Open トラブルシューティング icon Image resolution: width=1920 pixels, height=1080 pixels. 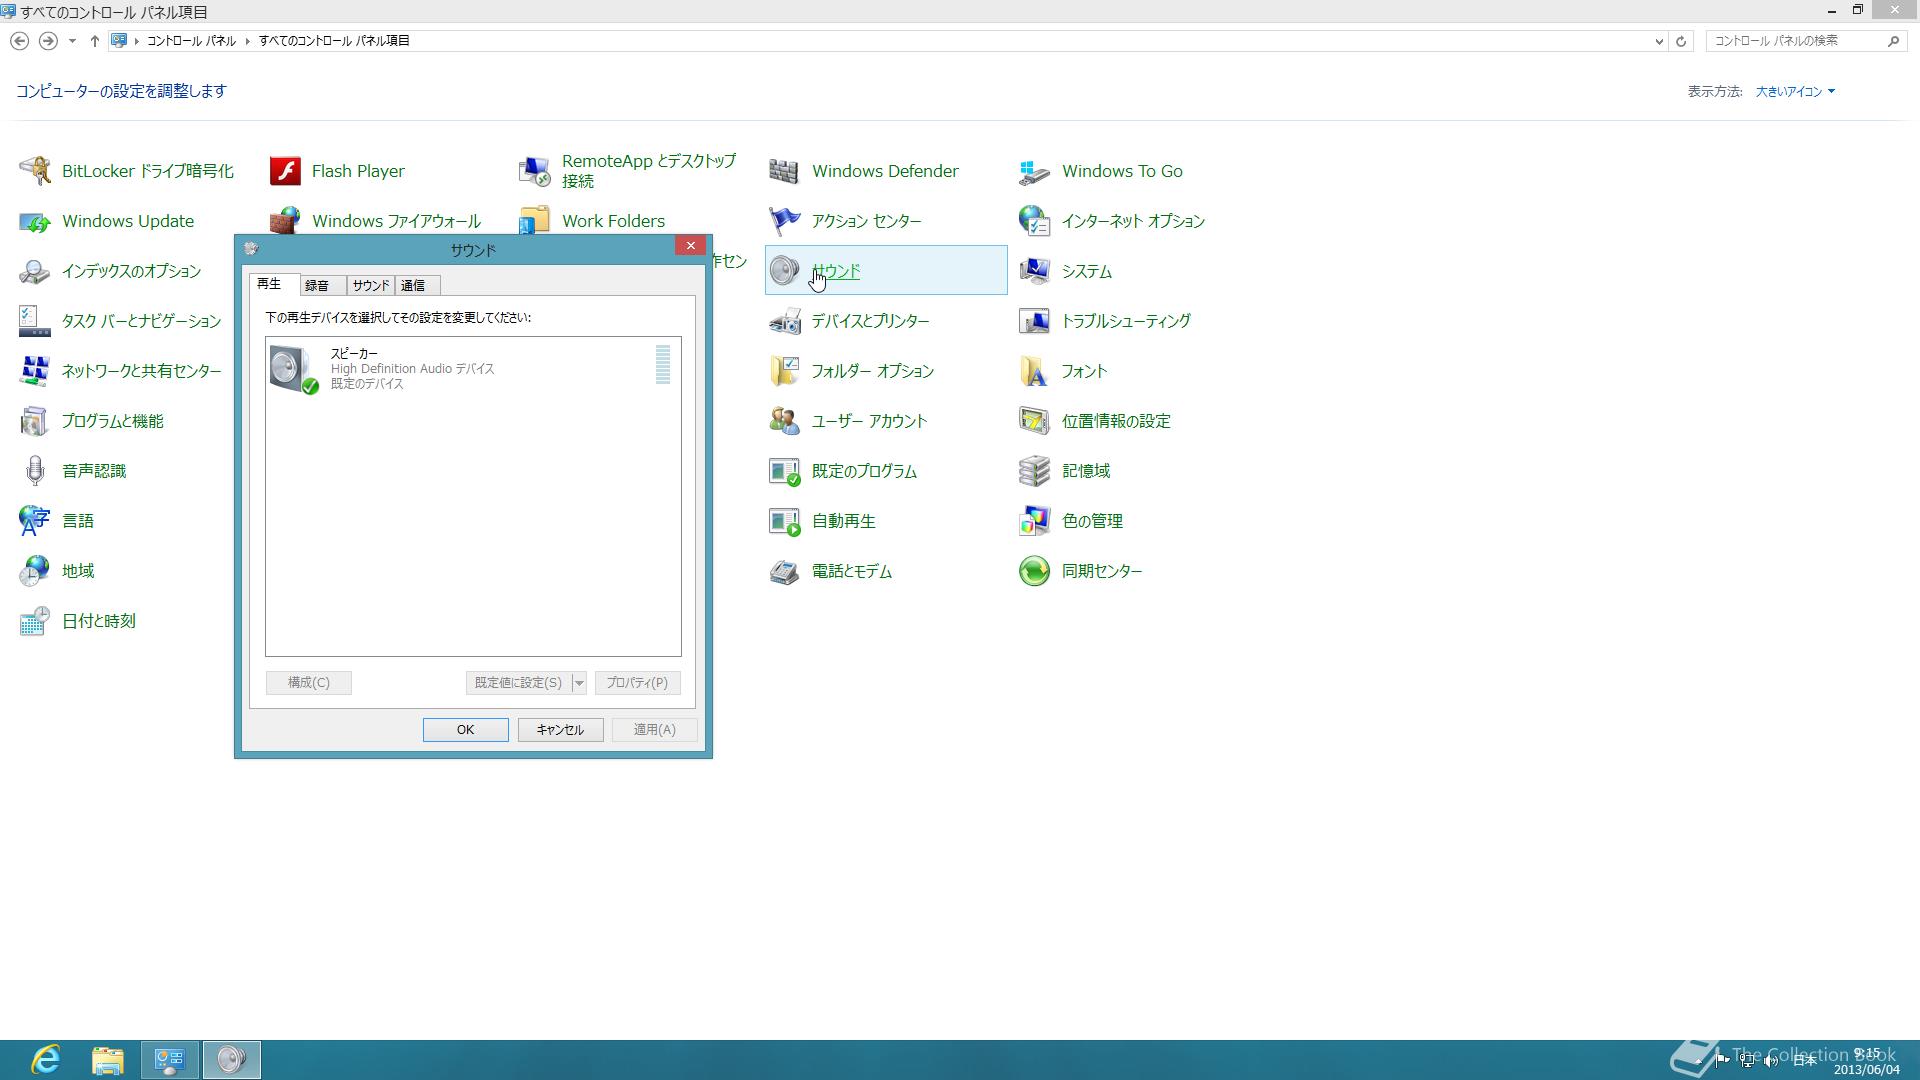(1035, 321)
